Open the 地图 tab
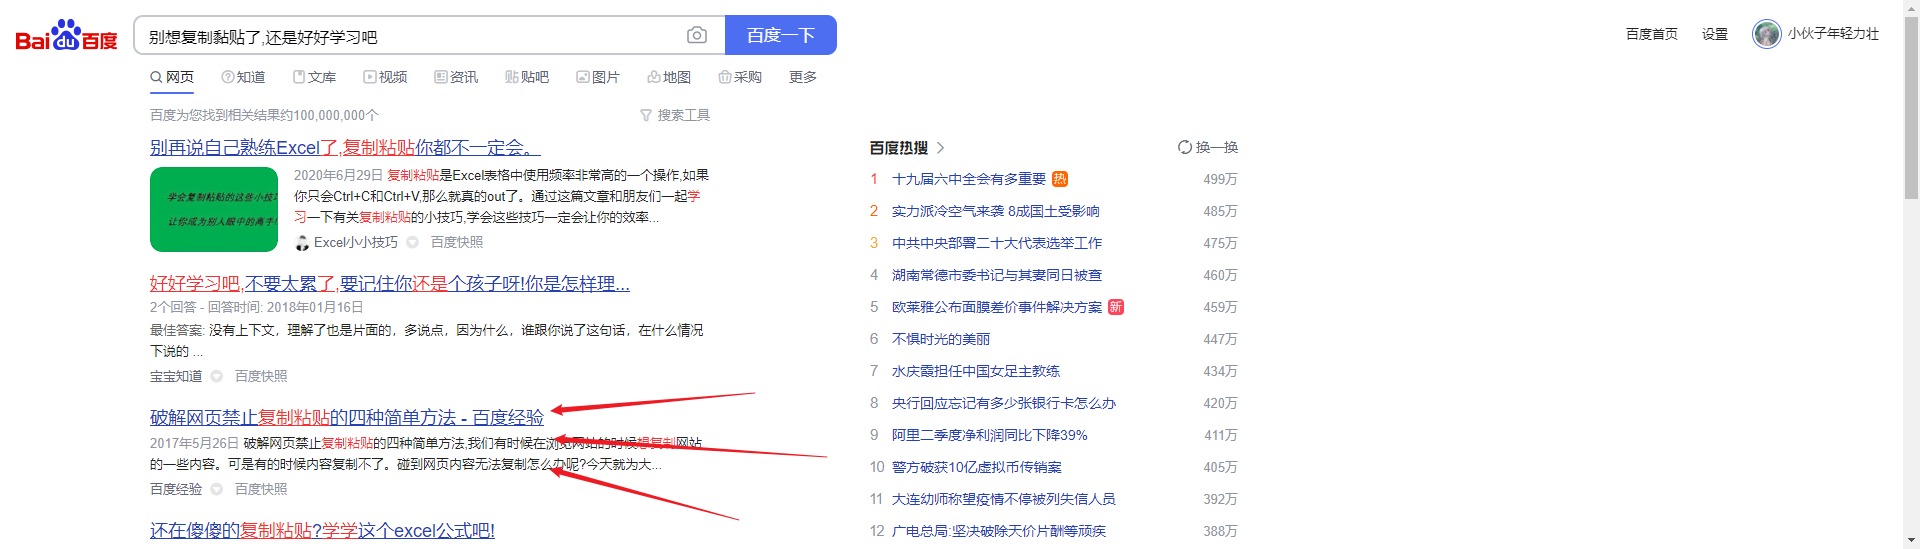The image size is (1920, 549). pos(669,77)
